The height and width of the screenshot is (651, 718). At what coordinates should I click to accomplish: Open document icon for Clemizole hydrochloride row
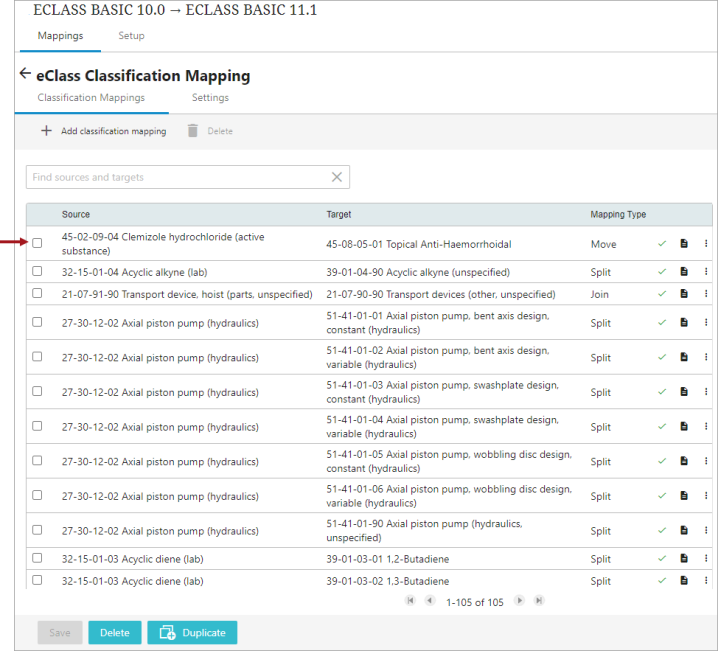[684, 243]
